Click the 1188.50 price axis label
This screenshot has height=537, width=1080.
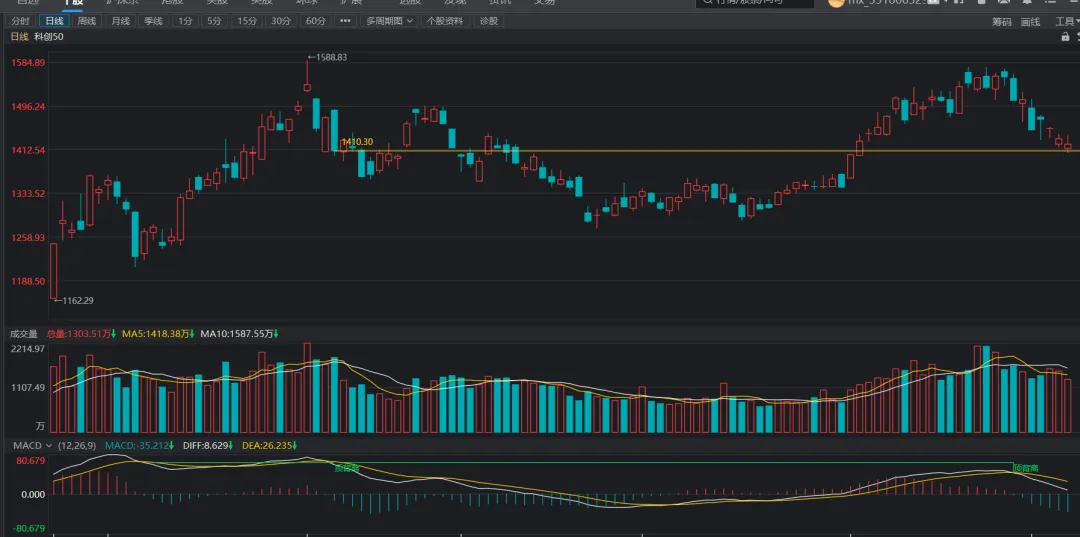(28, 282)
